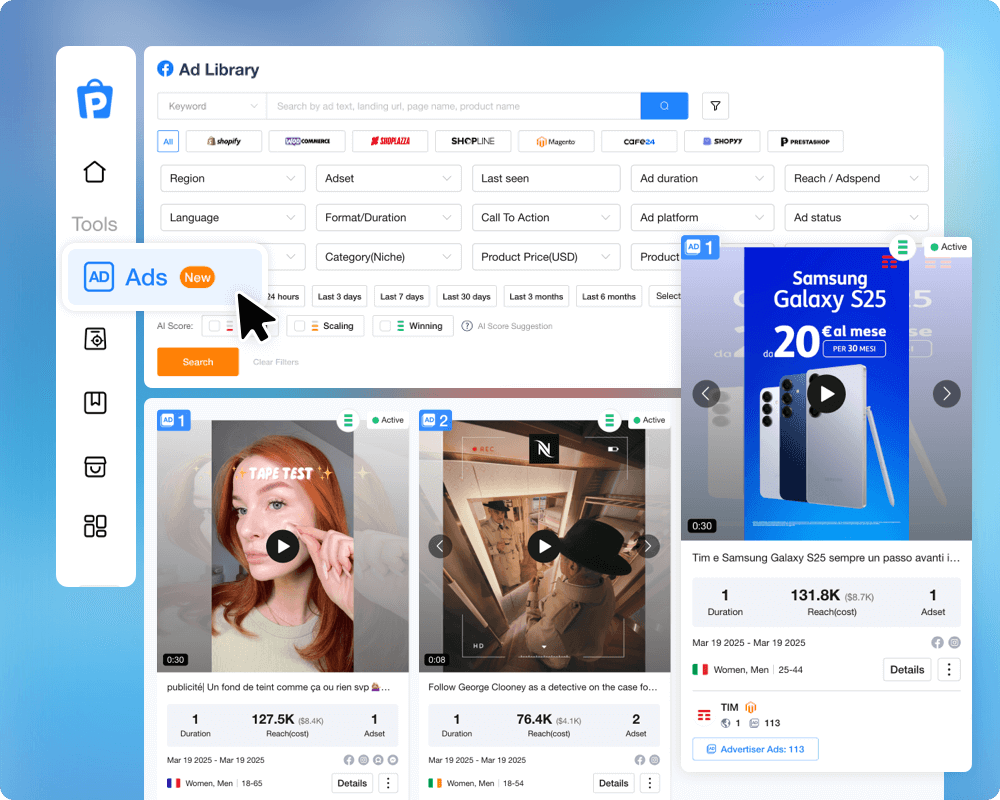Open the bookmark collection sidebar icon
The image size is (1000, 800).
(95, 403)
